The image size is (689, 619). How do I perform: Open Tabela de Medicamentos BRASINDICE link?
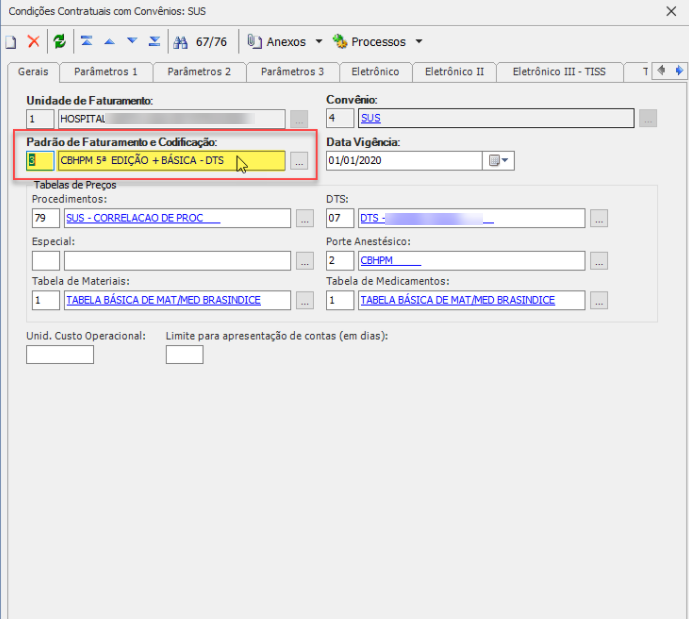[458, 300]
